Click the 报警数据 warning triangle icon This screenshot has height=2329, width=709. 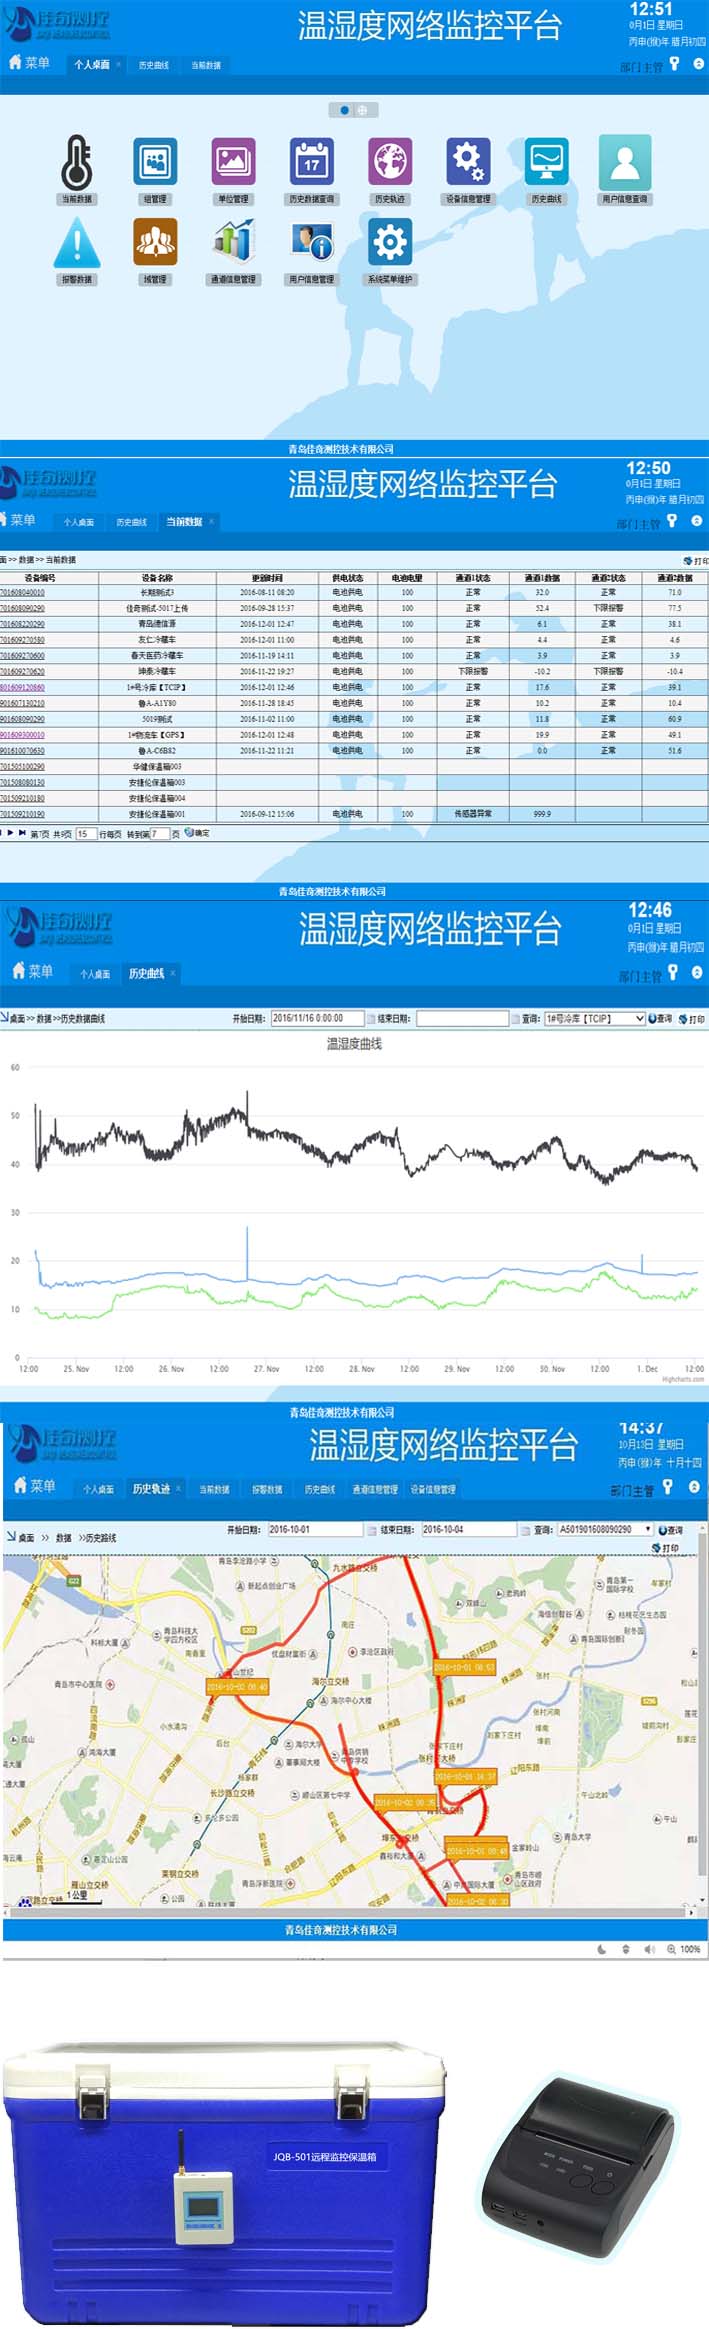[77, 243]
